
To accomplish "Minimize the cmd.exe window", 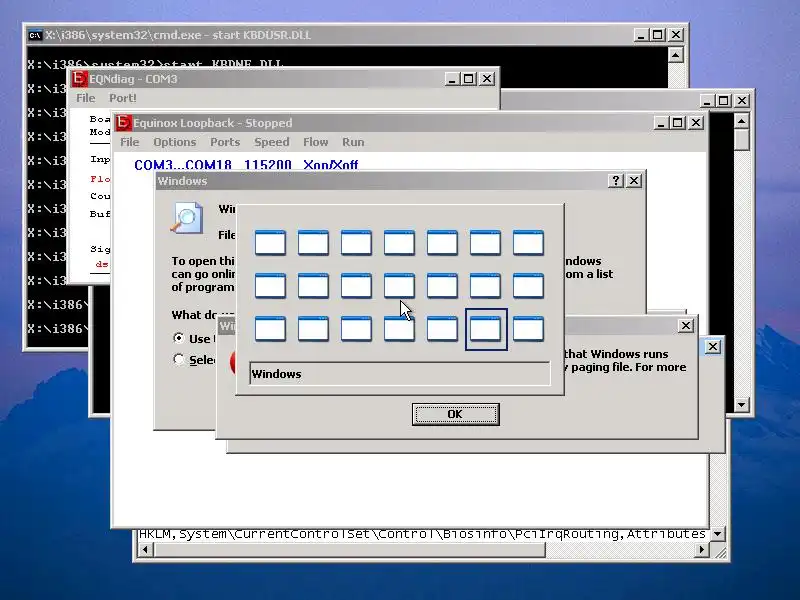I will (641, 35).
